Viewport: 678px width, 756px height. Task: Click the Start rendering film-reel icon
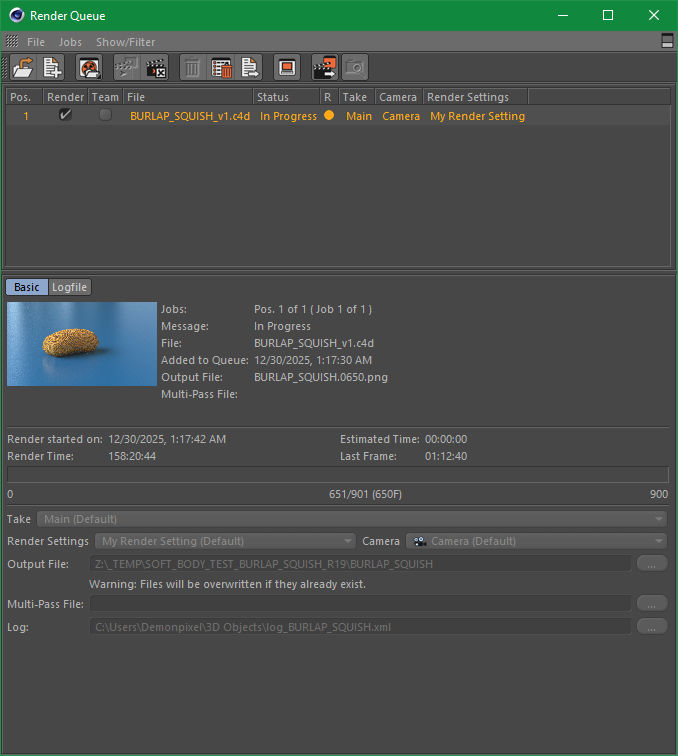(x=90, y=68)
